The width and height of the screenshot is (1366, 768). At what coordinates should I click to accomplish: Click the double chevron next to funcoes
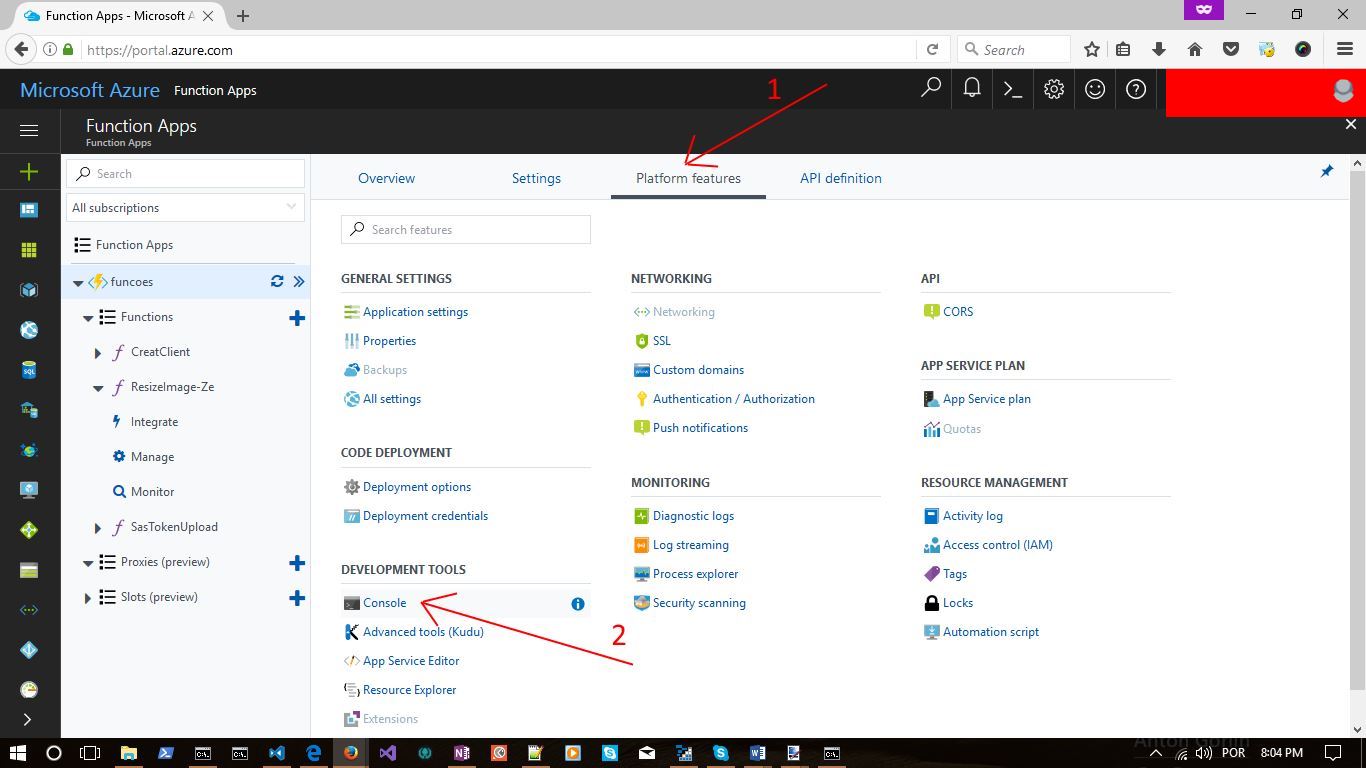click(x=298, y=282)
